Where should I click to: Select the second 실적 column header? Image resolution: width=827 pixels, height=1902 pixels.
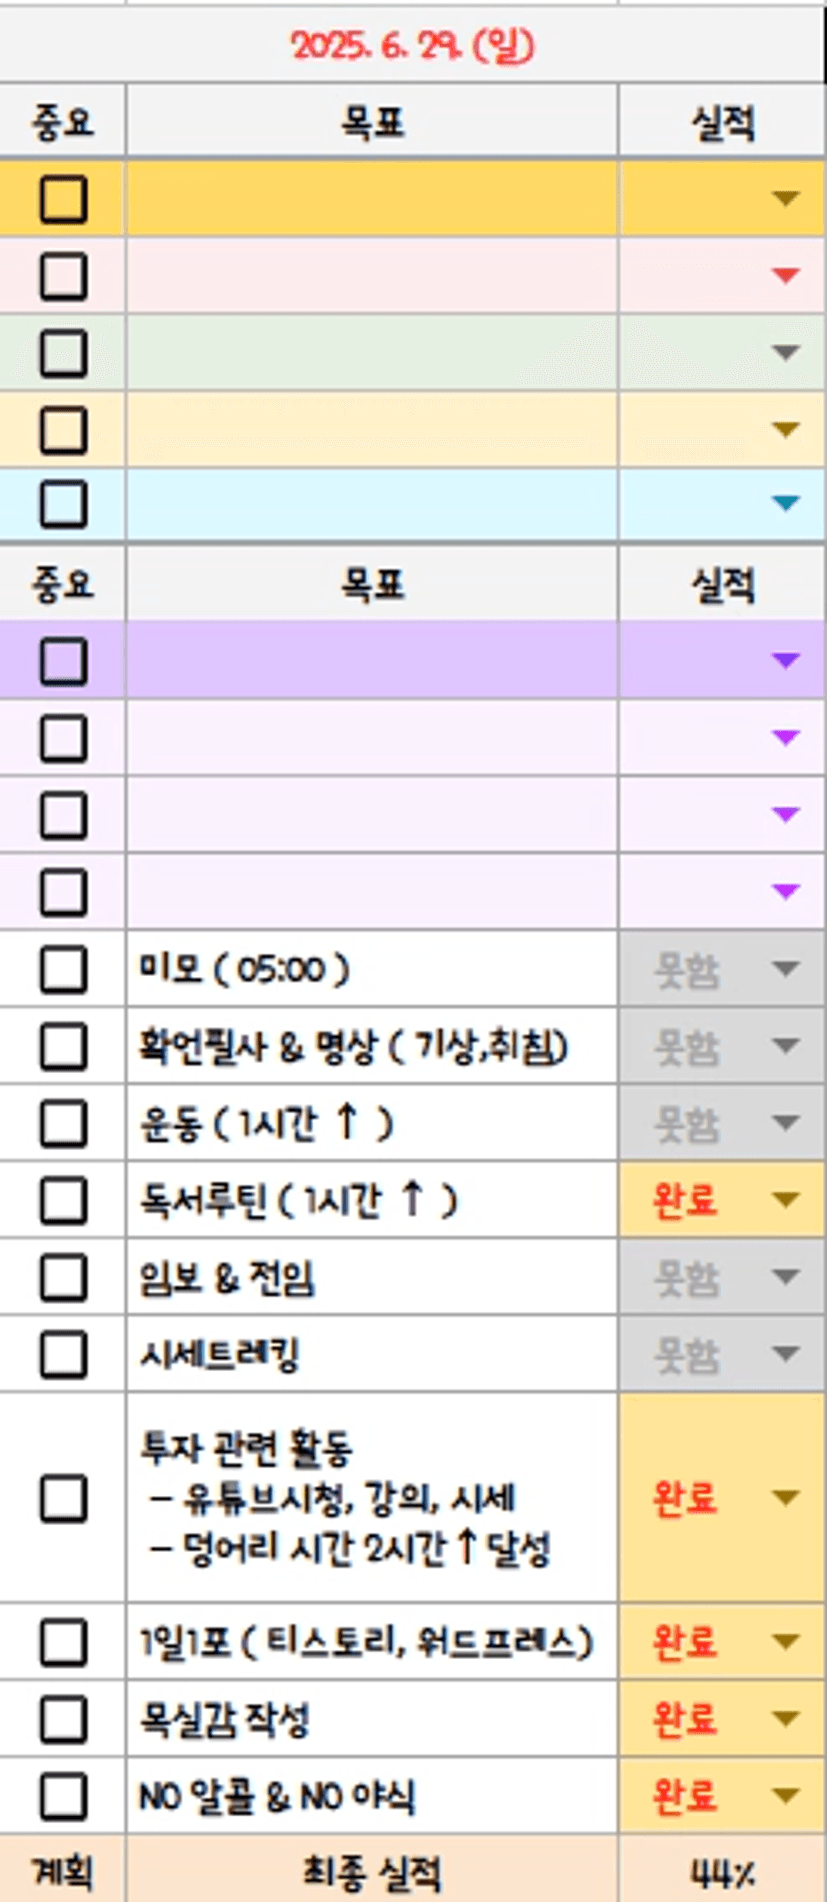click(x=723, y=584)
